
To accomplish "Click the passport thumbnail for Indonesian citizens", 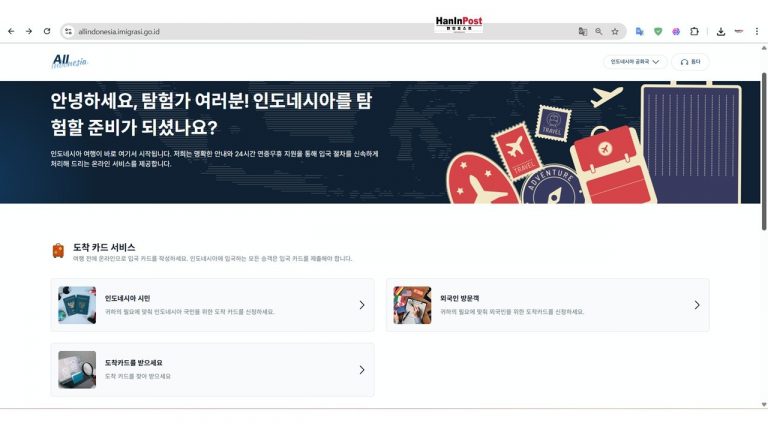I will 77,305.
